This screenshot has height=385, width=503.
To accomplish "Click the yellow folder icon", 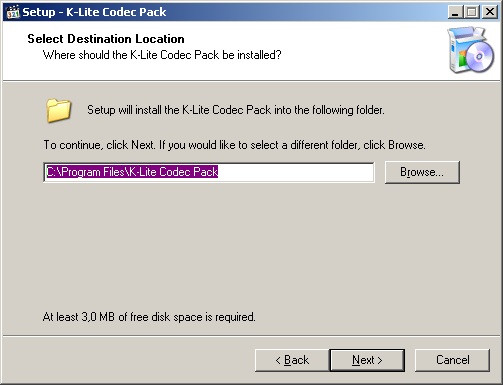I will click(x=59, y=110).
